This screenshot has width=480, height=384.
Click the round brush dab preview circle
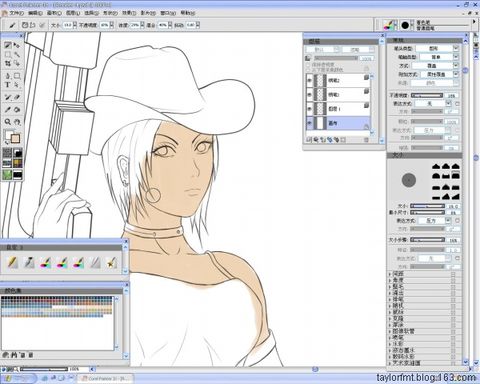[409, 180]
